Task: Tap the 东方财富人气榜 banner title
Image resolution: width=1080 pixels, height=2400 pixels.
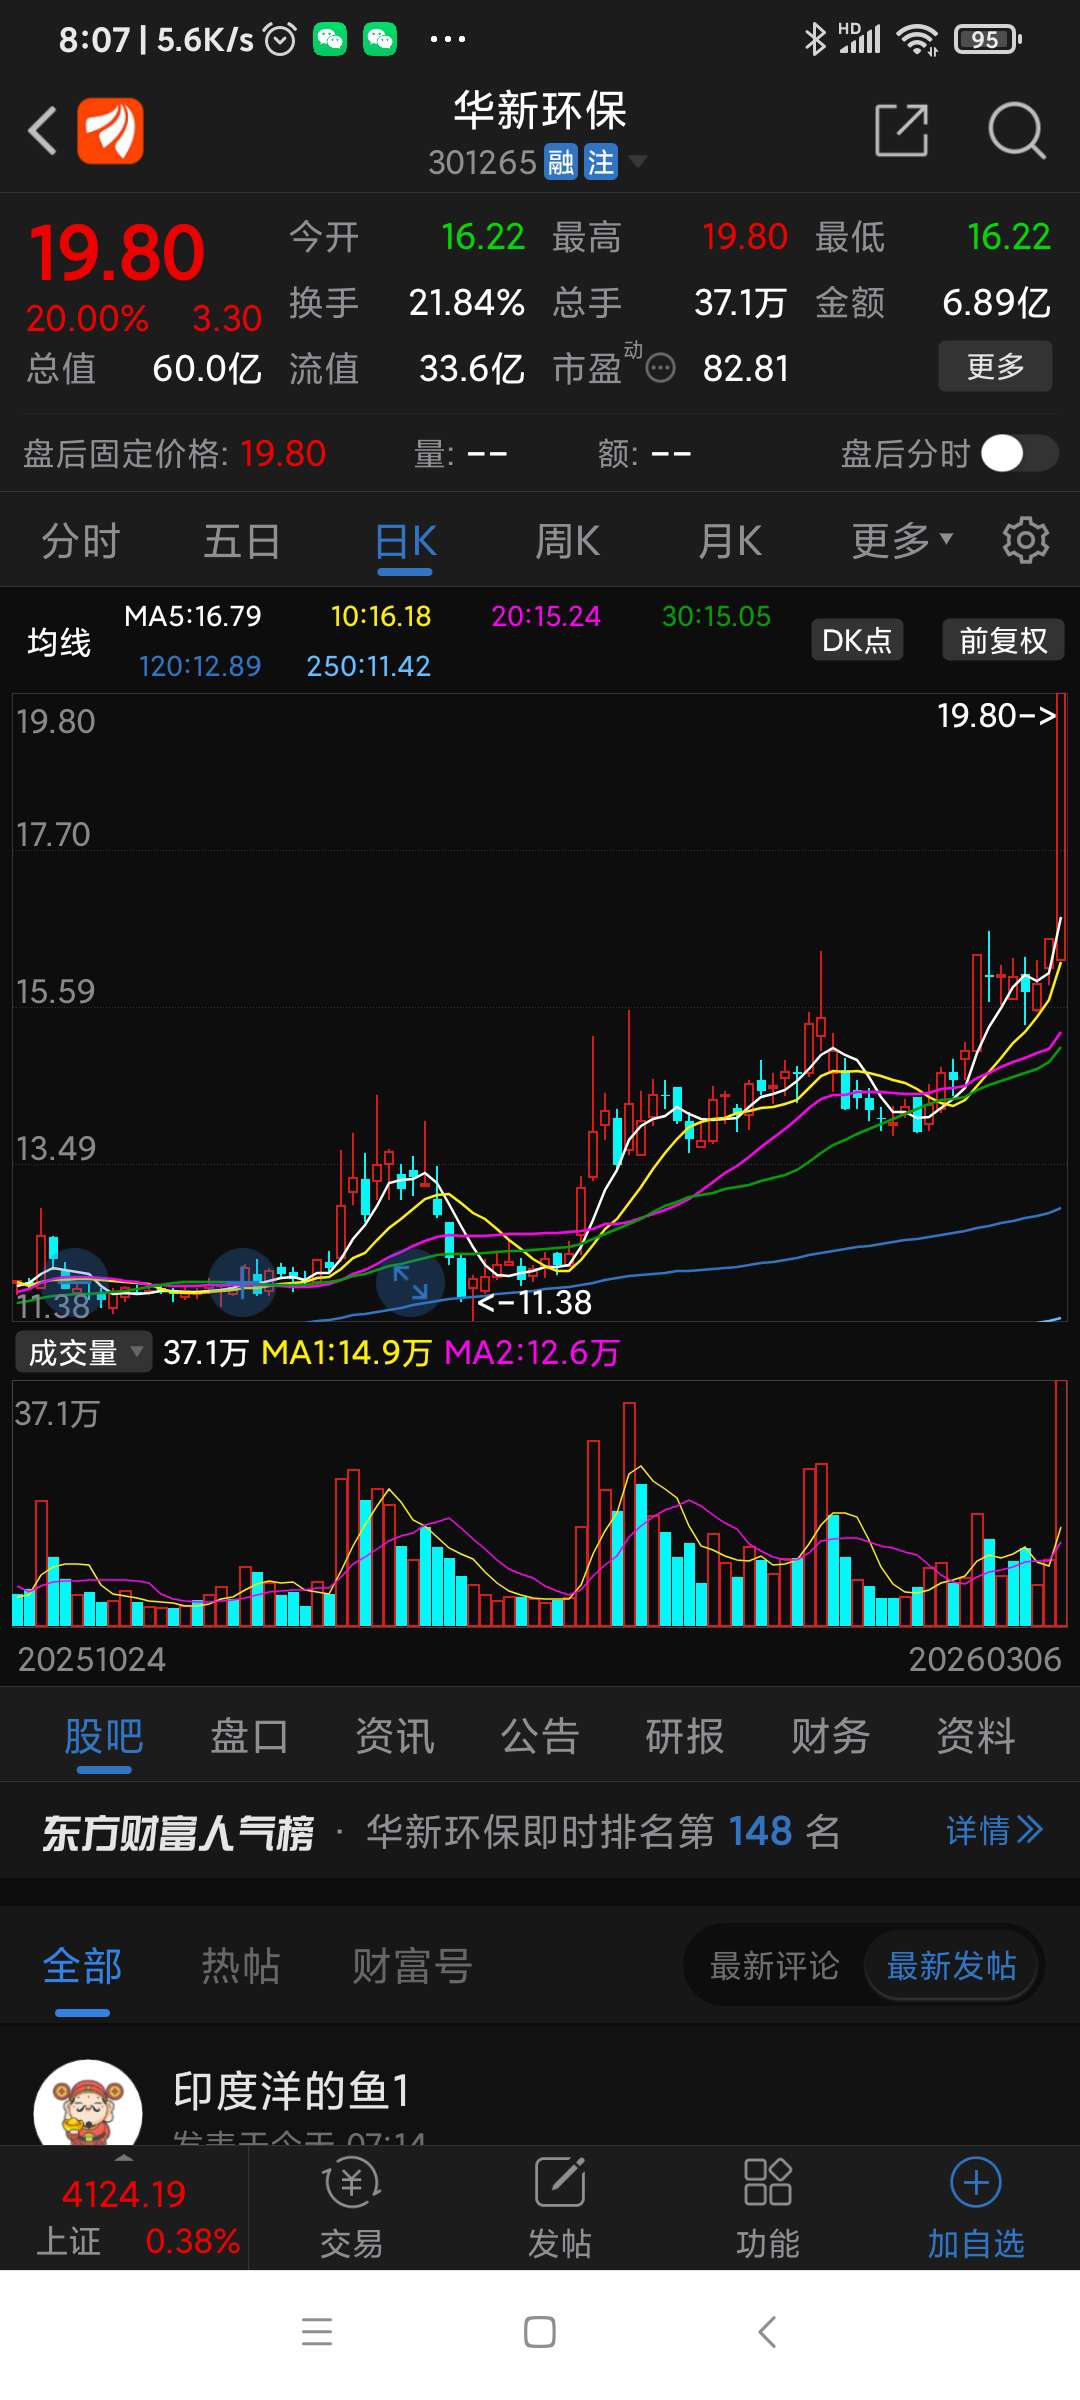Action: (178, 1832)
